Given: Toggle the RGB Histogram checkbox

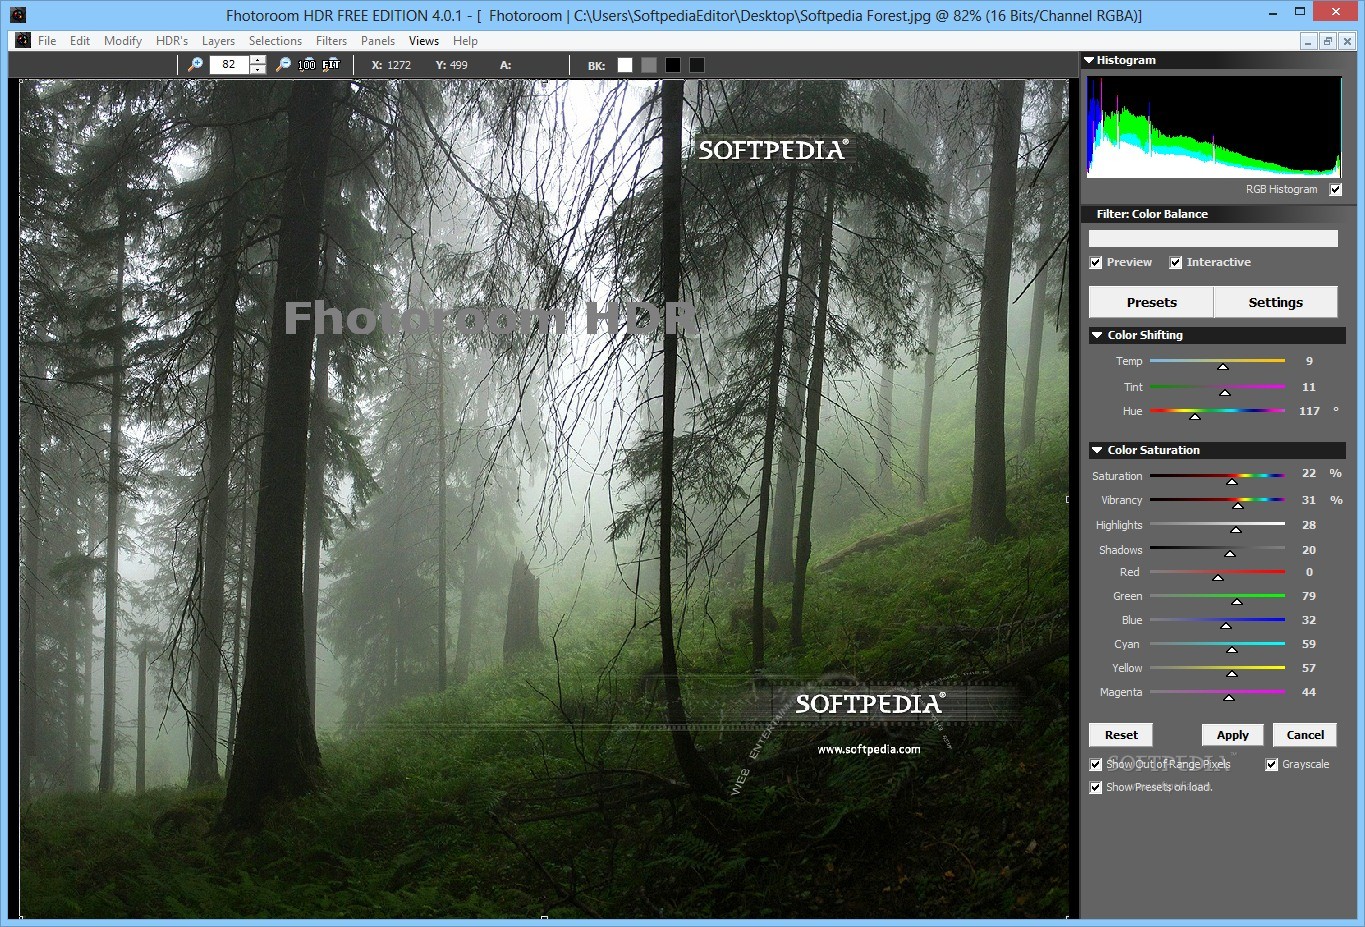Looking at the screenshot, I should [x=1336, y=189].
